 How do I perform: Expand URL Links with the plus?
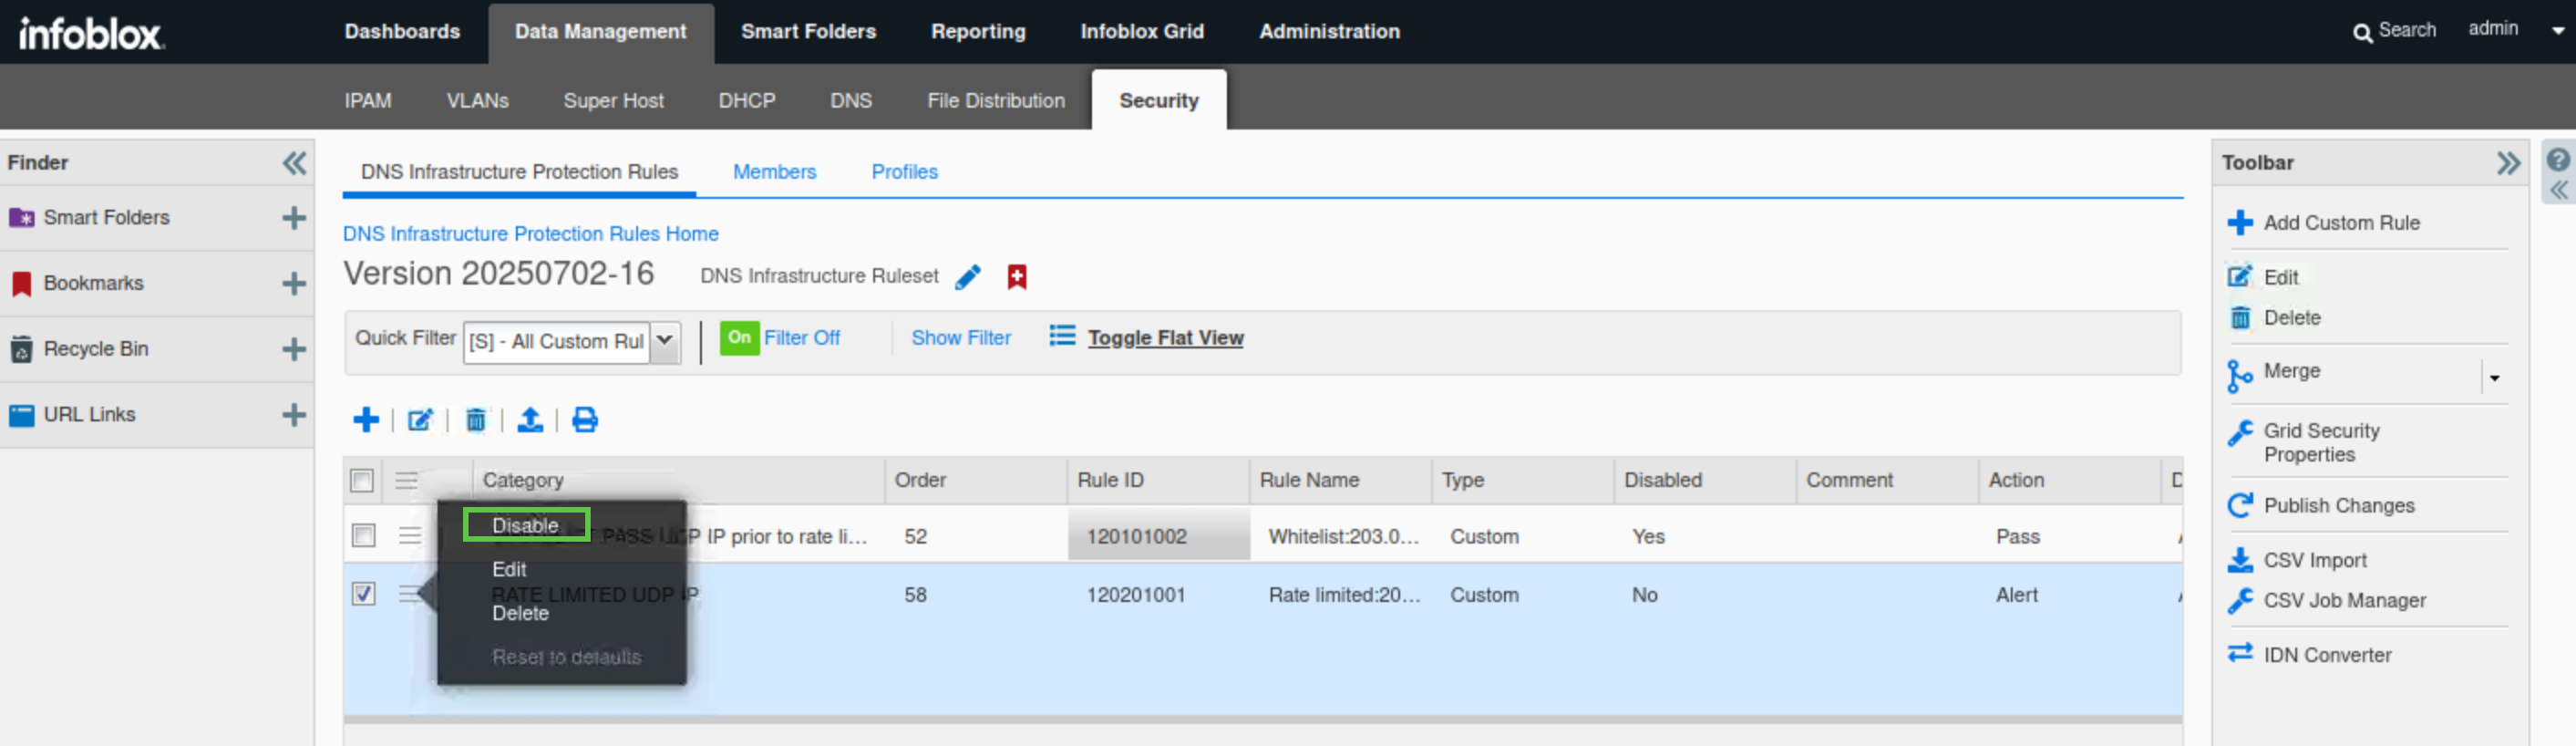(294, 415)
